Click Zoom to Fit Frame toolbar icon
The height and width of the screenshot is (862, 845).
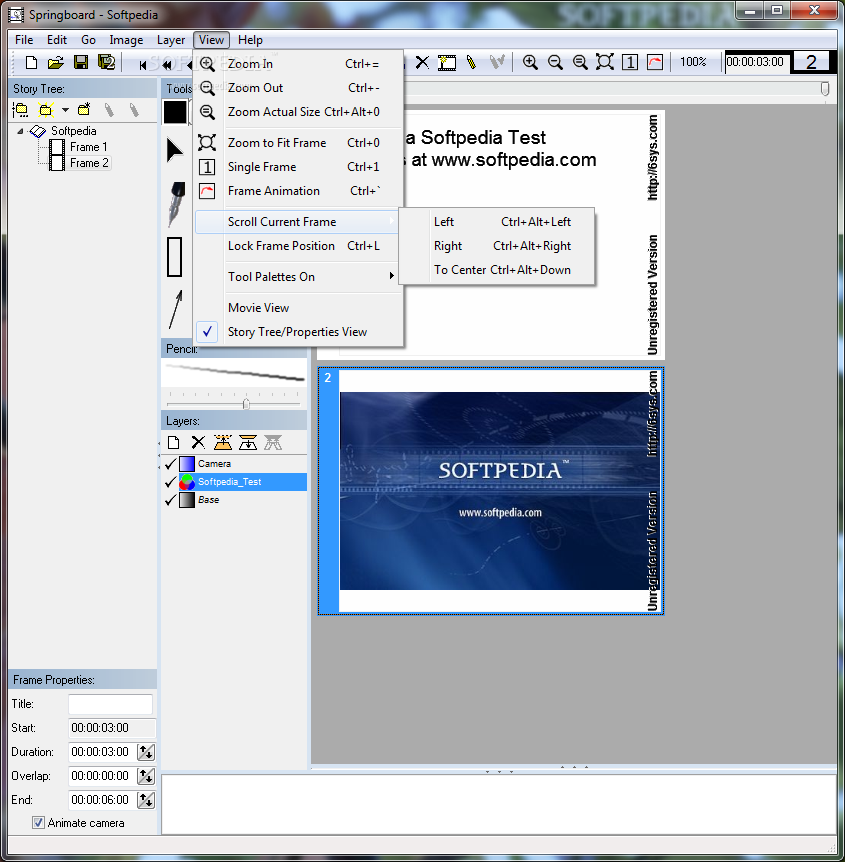pyautogui.click(x=605, y=62)
